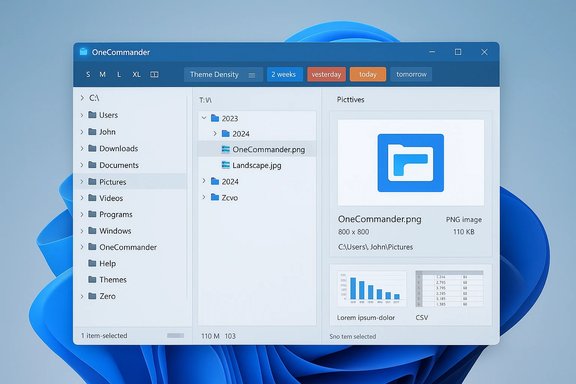This screenshot has height=384, width=576.
Task: Click the yesterday color tag
Action: (326, 75)
